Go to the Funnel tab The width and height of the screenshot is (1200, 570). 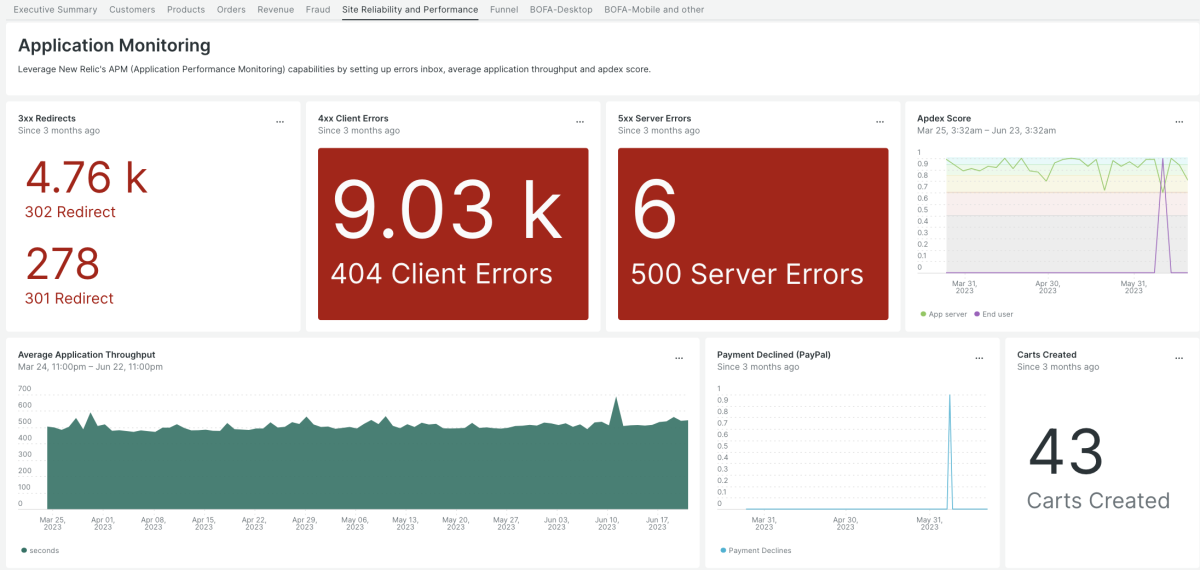(x=504, y=10)
